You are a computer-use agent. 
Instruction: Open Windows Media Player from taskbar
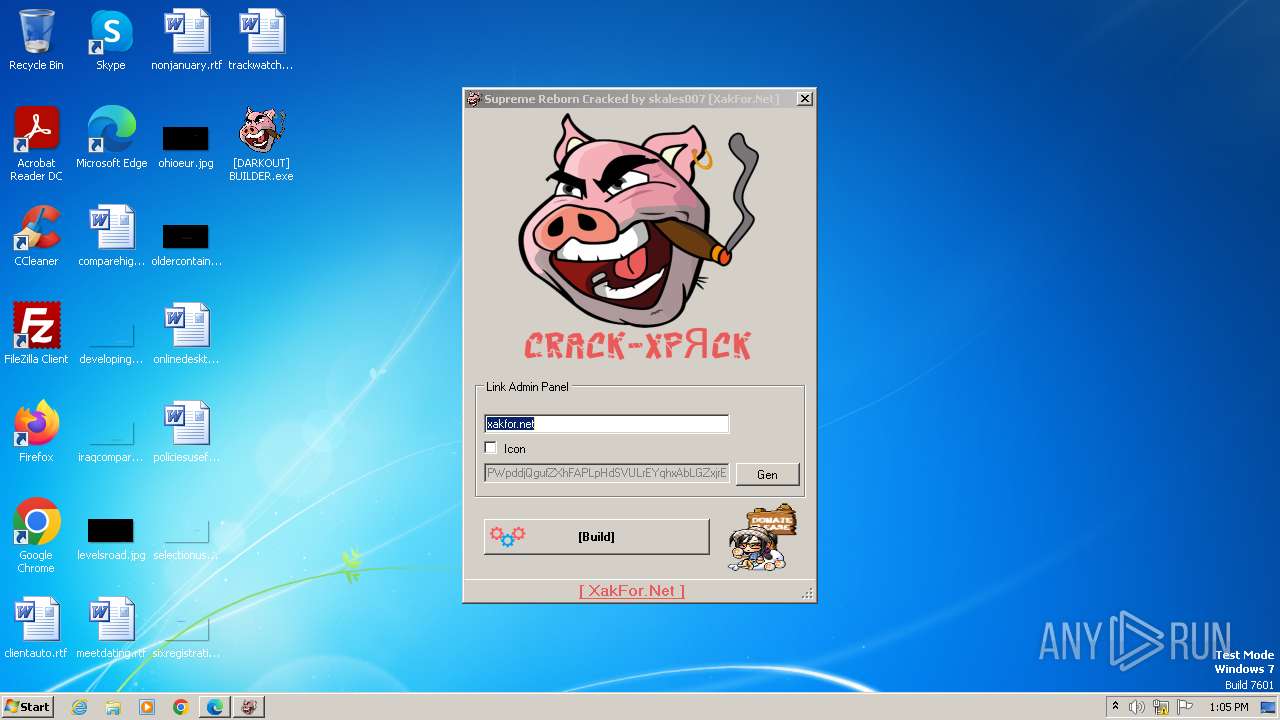[x=147, y=707]
